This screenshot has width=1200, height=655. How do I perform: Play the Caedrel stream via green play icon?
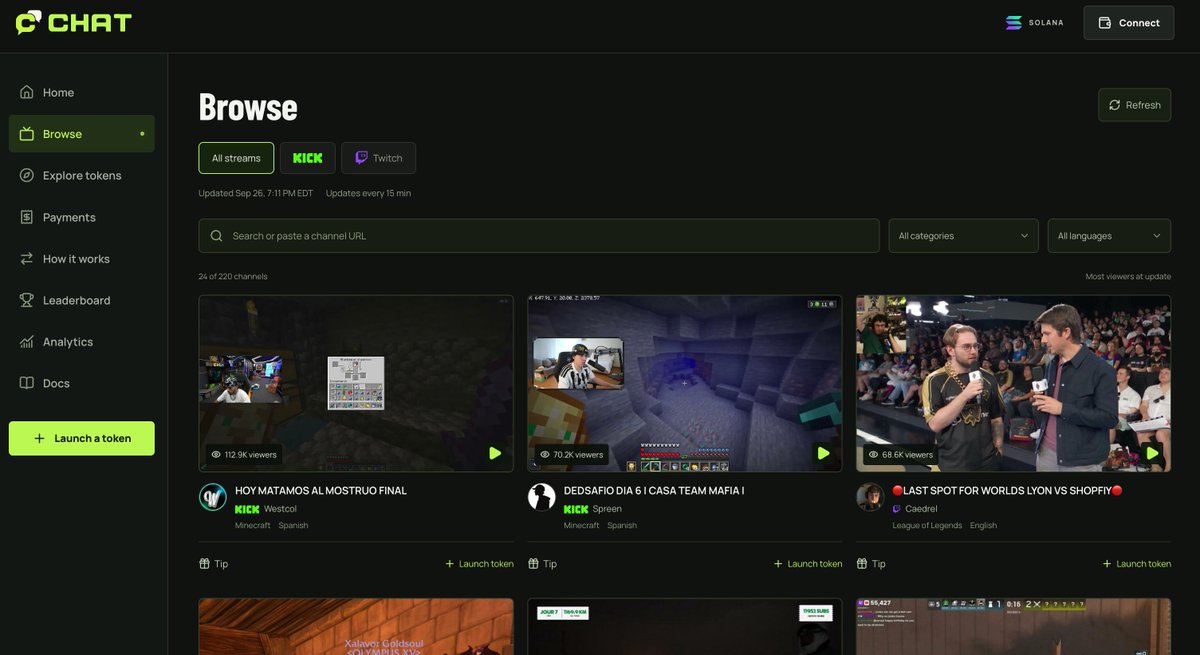click(1152, 453)
